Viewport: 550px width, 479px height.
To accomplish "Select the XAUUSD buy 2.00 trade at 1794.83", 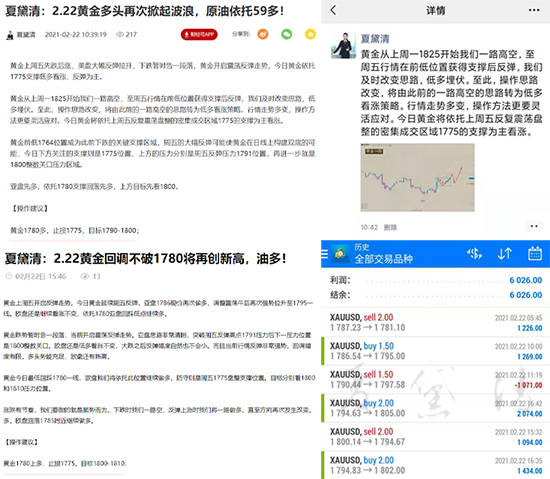I will pyautogui.click(x=435, y=465).
